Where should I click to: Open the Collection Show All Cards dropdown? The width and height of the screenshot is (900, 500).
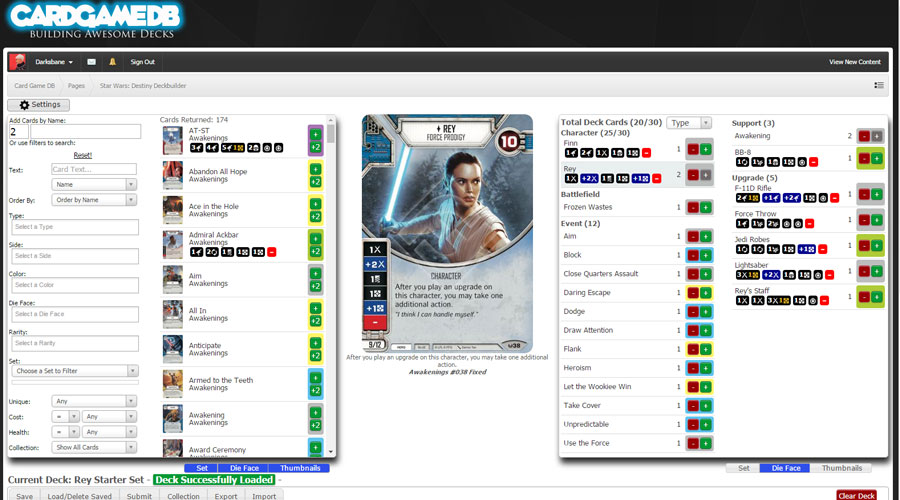click(x=95, y=447)
